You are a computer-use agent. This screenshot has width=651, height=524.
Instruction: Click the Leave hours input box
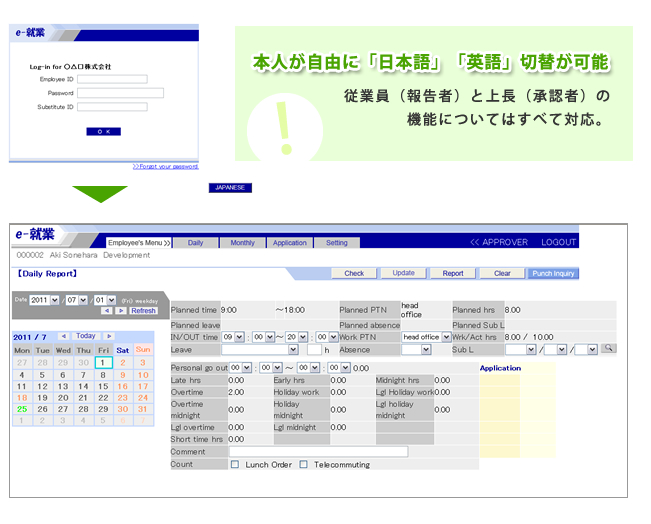[314, 350]
